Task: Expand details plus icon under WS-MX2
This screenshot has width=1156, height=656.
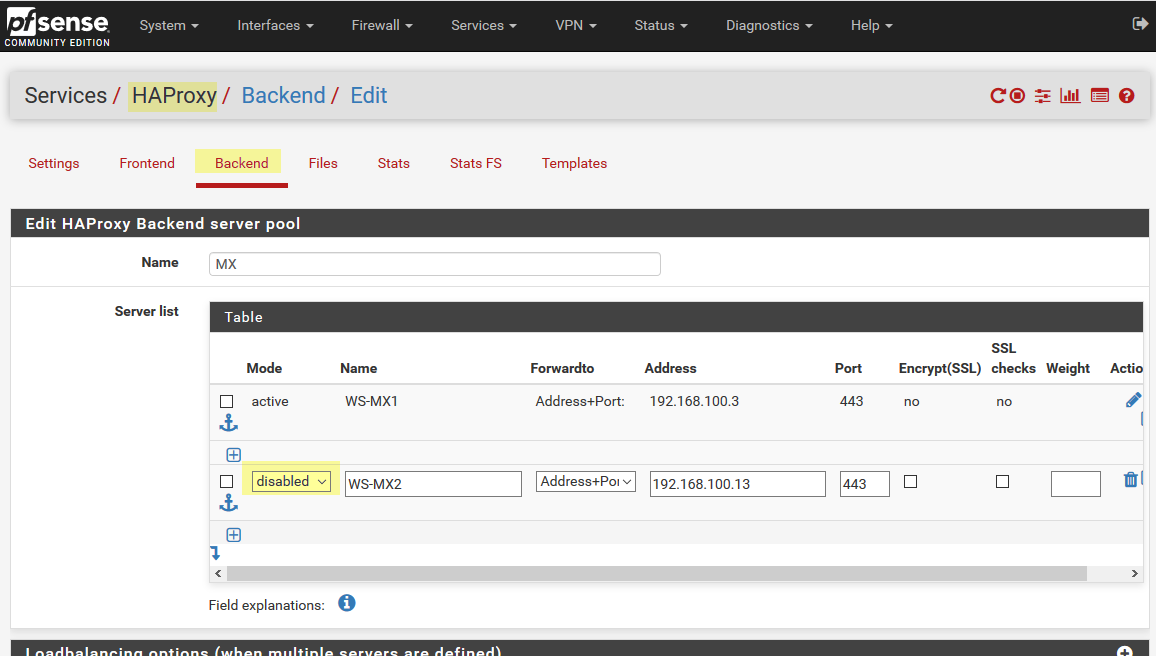Action: [x=234, y=534]
